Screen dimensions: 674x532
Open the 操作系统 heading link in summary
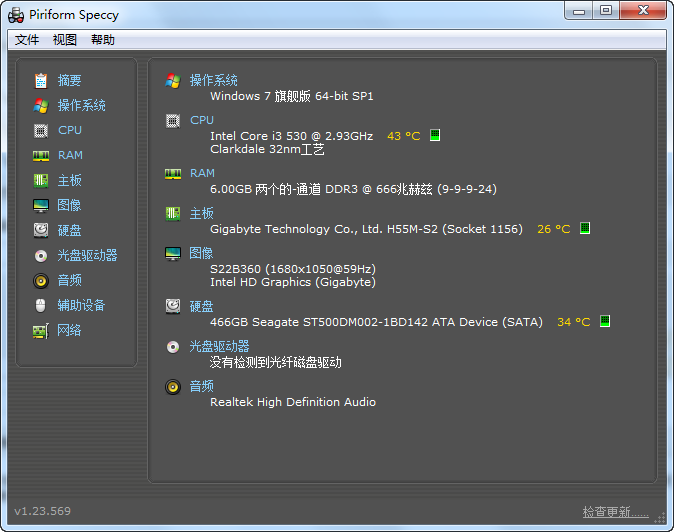pos(214,80)
